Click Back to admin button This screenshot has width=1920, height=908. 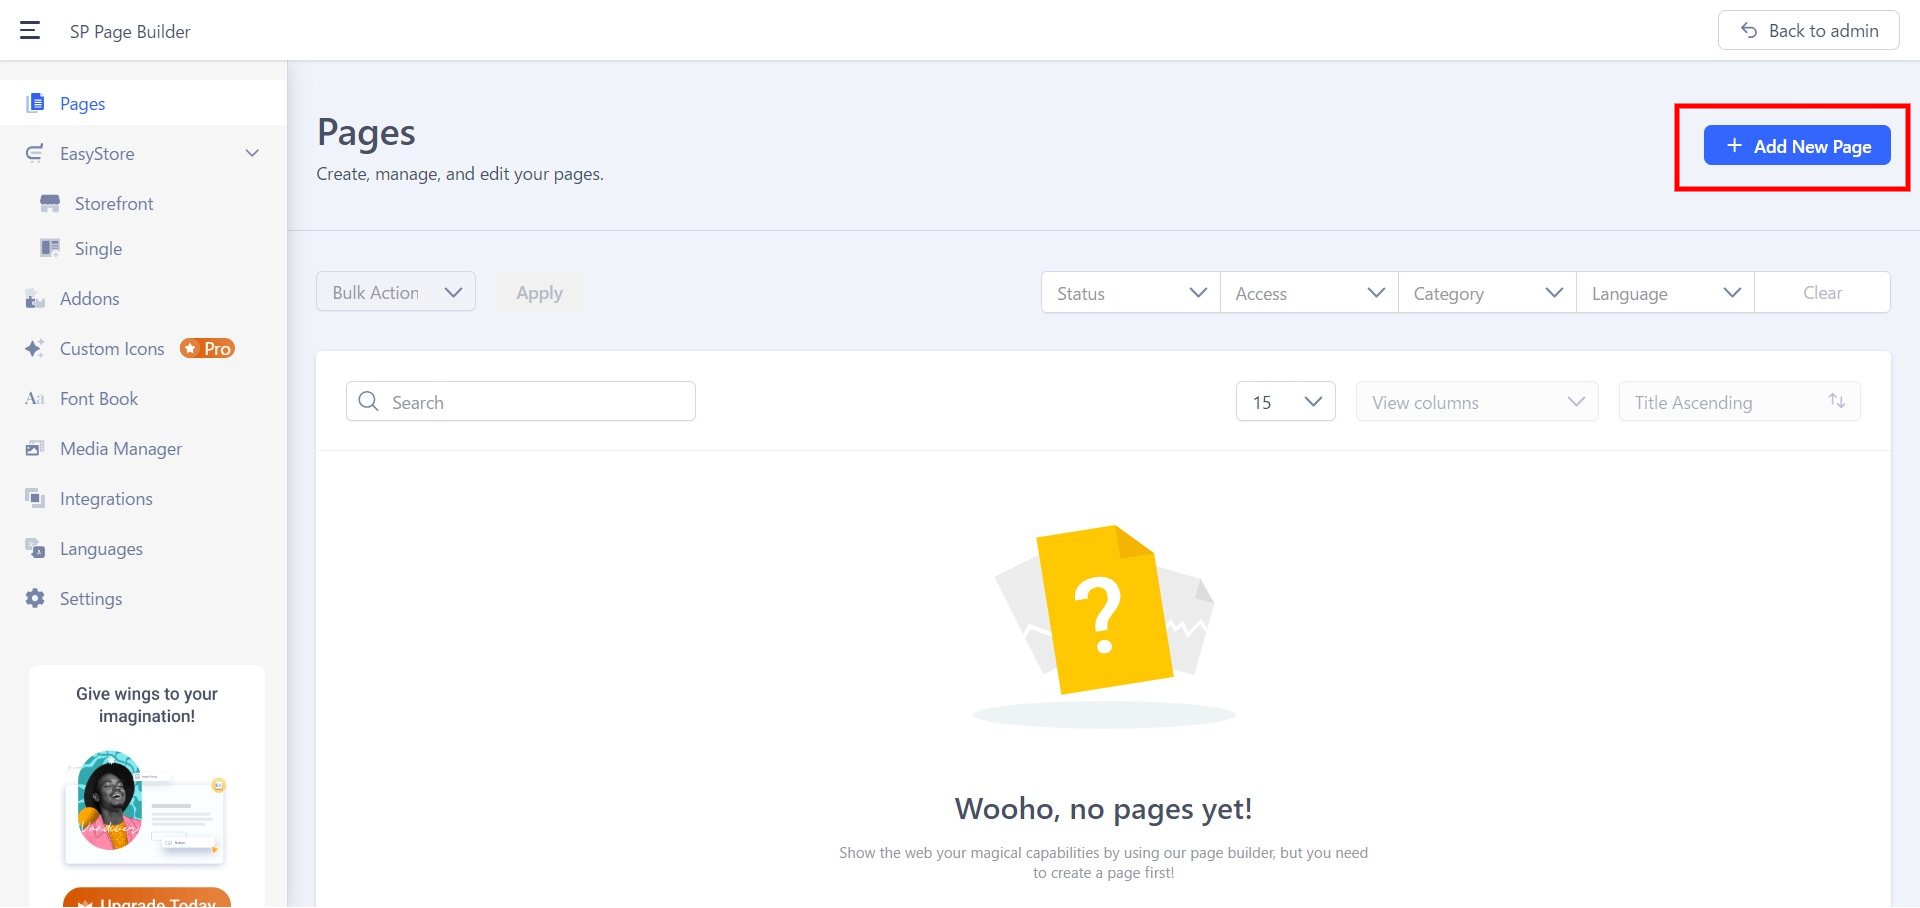(1808, 31)
